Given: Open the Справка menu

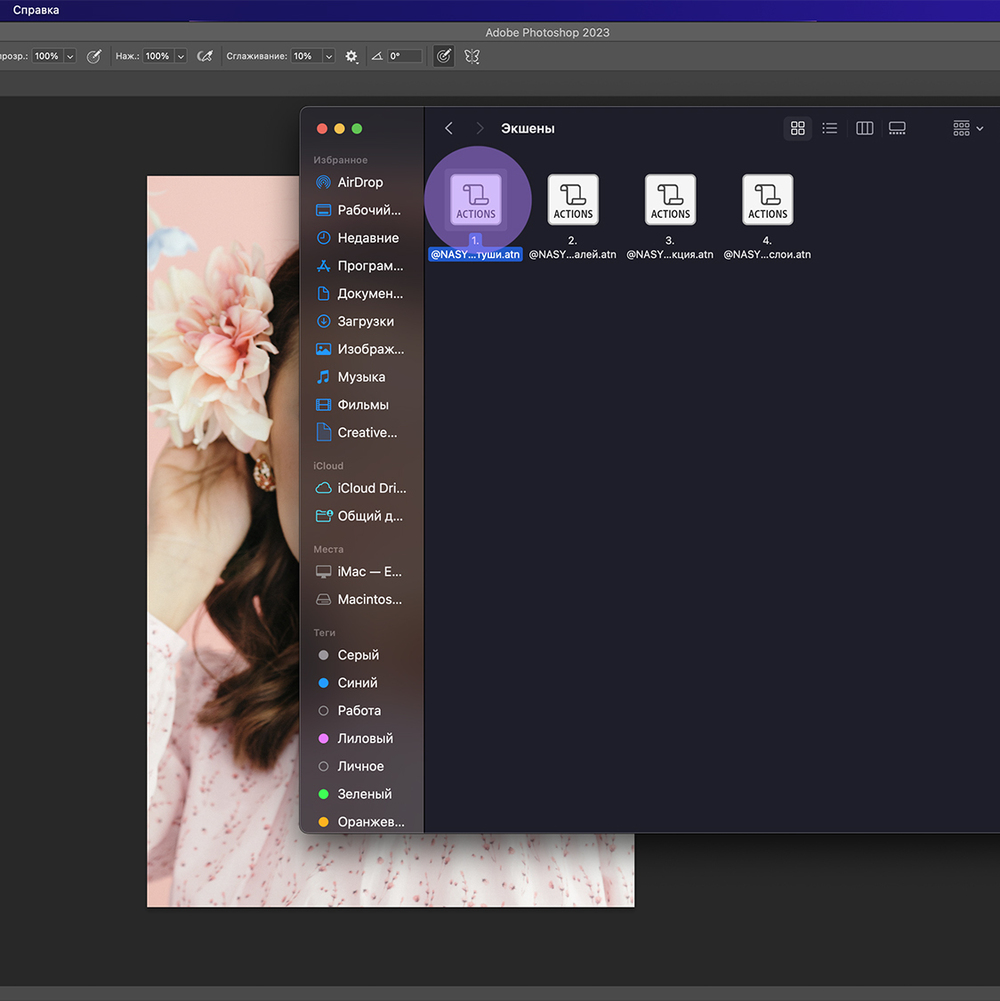Looking at the screenshot, I should pyautogui.click(x=36, y=10).
